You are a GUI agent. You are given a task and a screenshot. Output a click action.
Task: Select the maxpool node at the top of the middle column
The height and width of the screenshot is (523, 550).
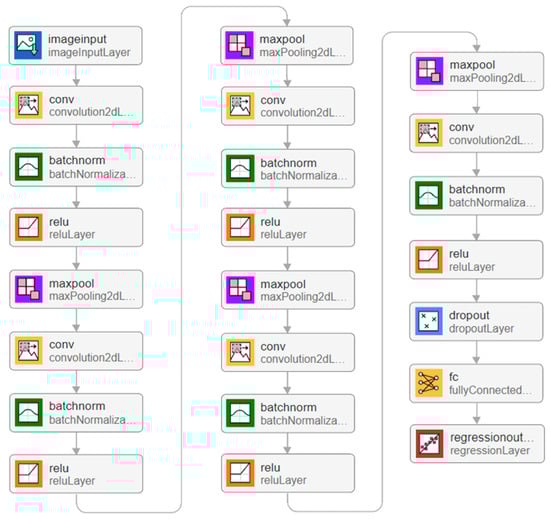[287, 45]
